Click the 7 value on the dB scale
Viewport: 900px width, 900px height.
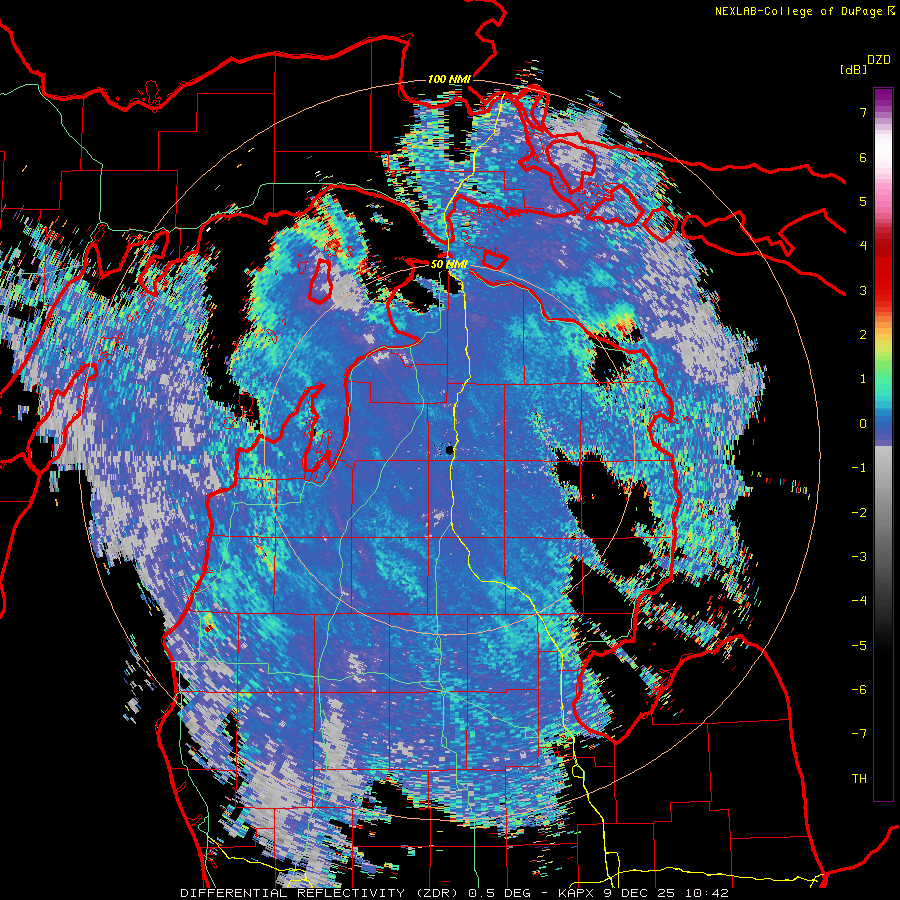863,112
